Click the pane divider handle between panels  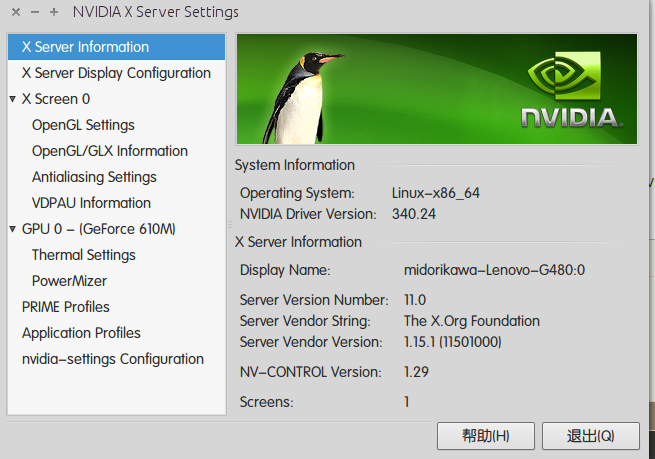tap(230, 225)
